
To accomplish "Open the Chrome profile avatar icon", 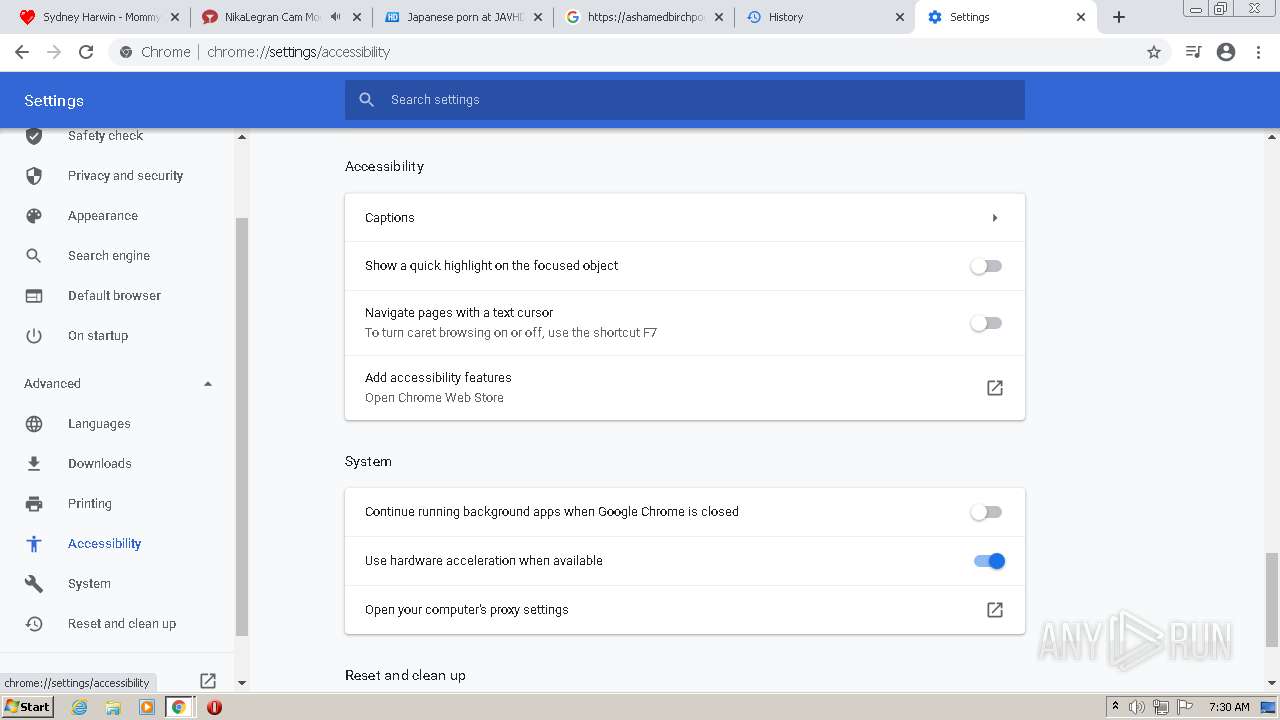I will [1226, 52].
